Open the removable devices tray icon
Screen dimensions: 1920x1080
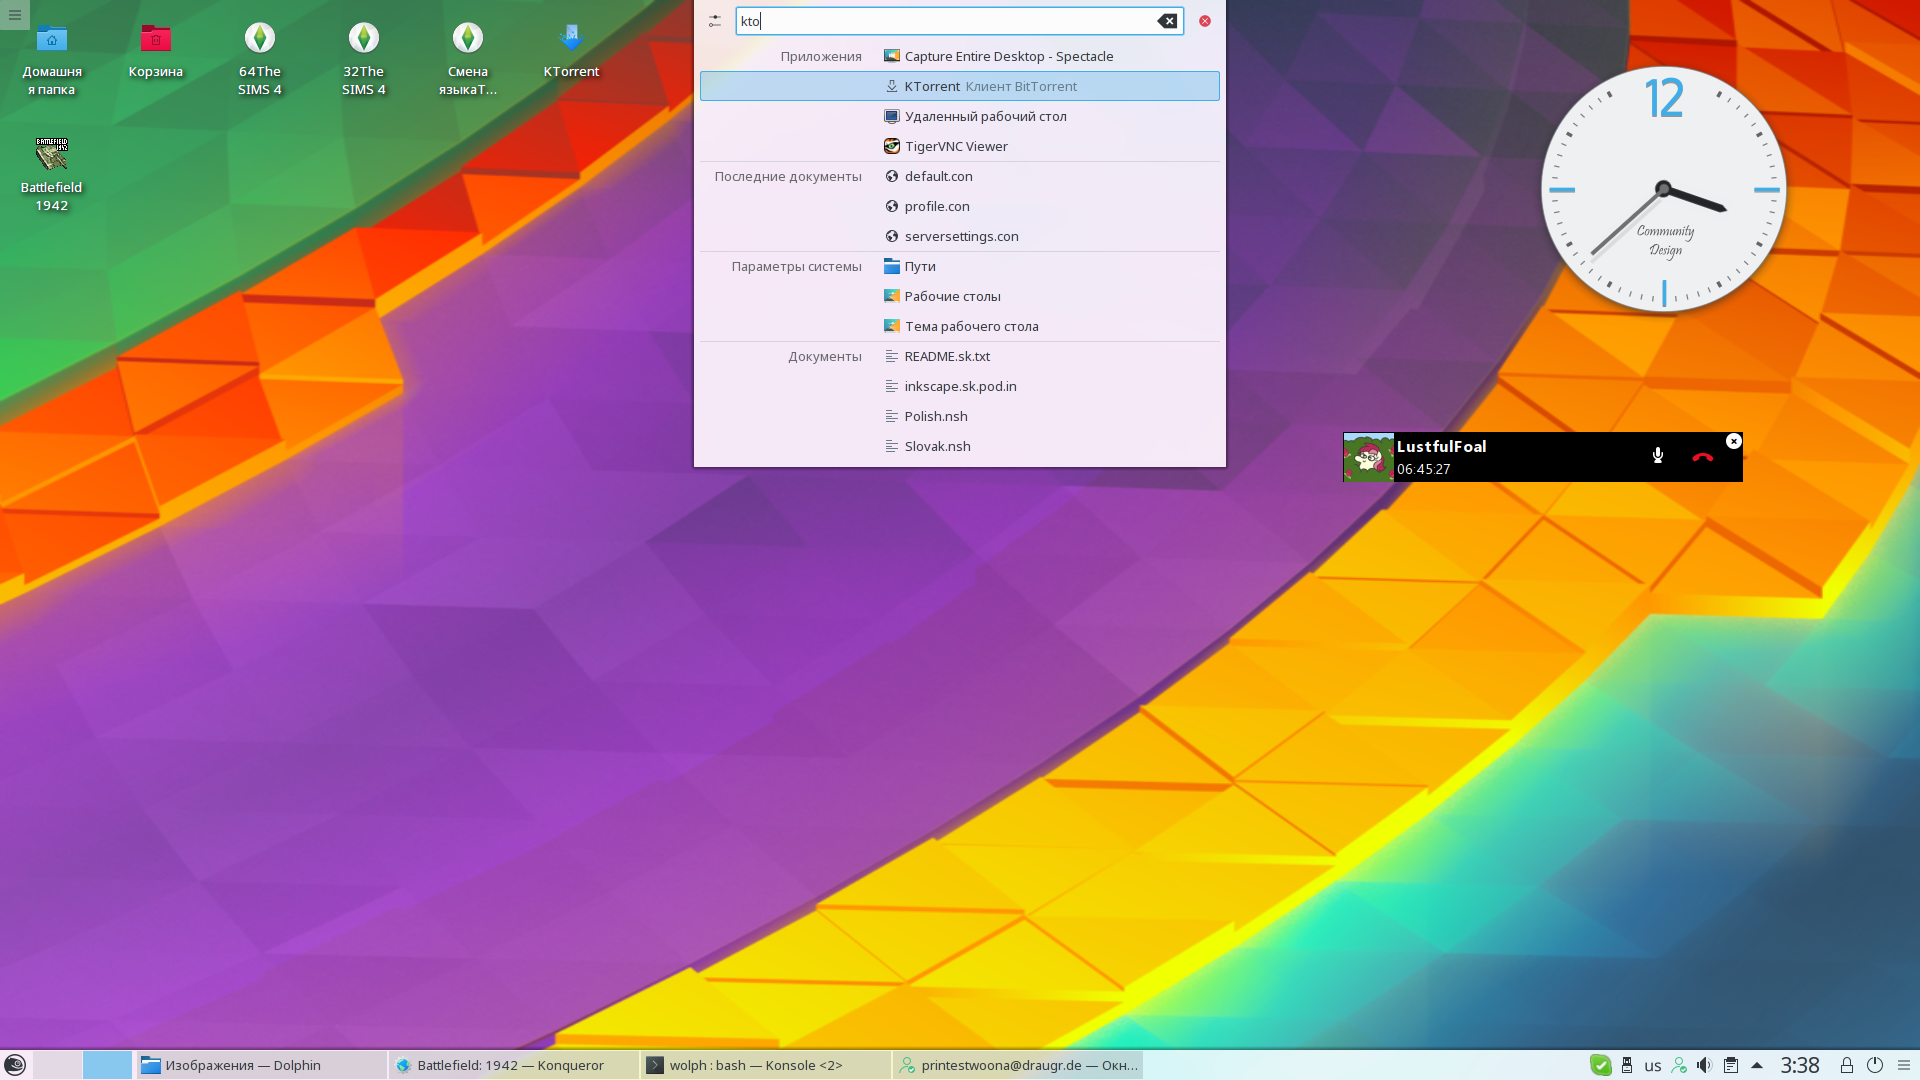(x=1627, y=1065)
